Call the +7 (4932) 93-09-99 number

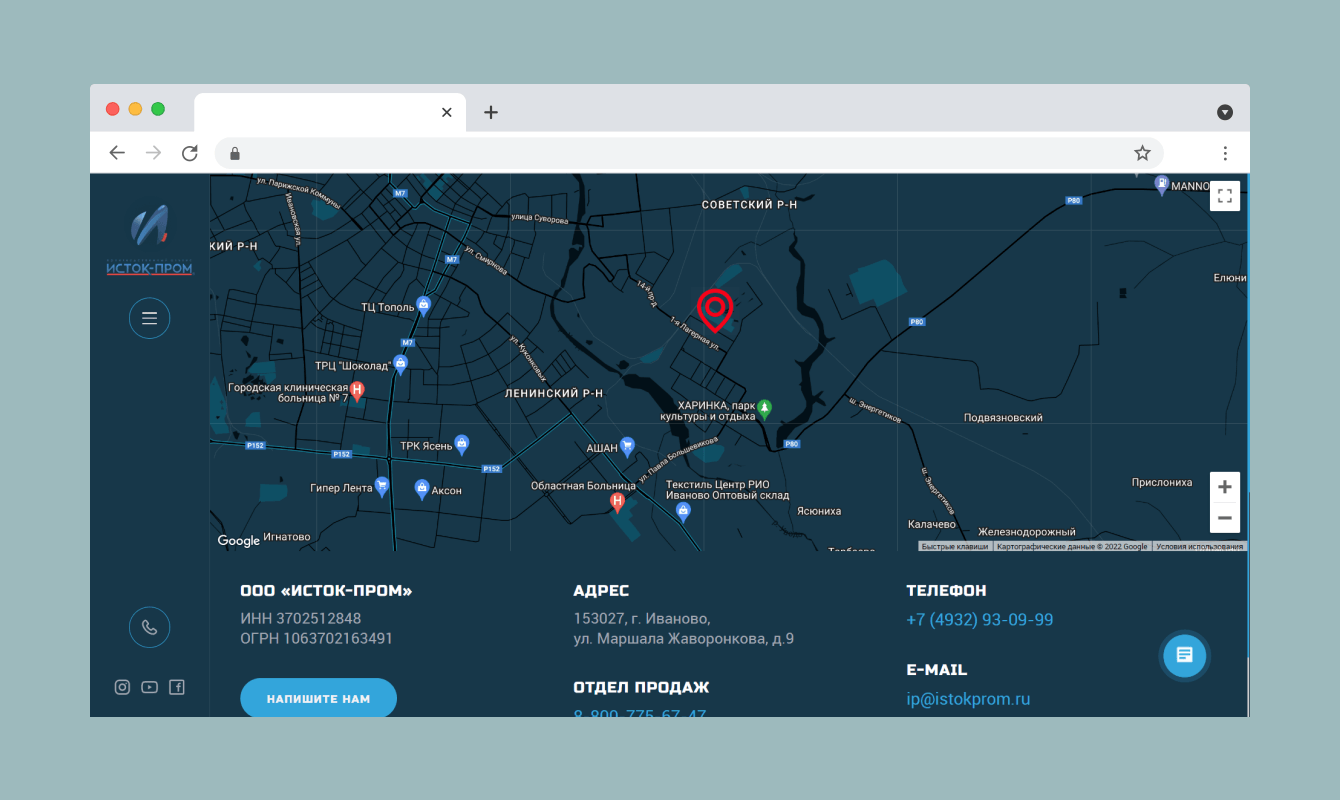(979, 620)
